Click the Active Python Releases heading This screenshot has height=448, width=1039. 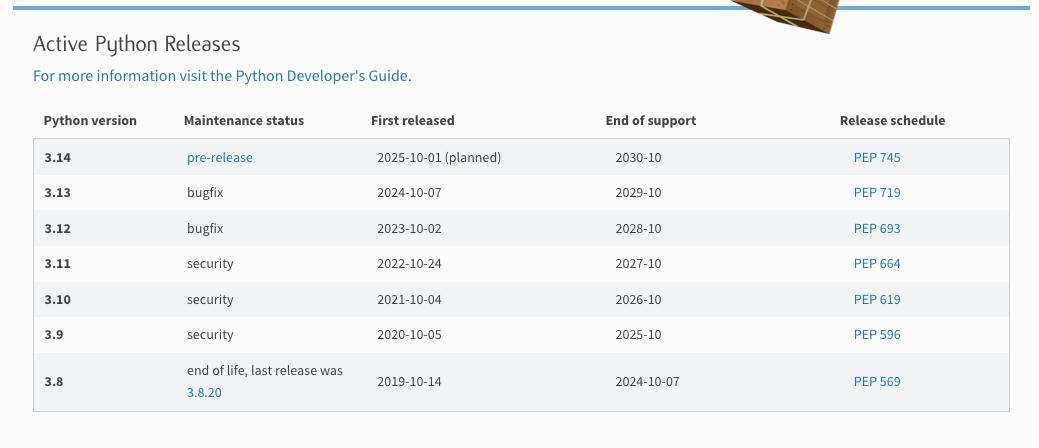[x=137, y=44]
